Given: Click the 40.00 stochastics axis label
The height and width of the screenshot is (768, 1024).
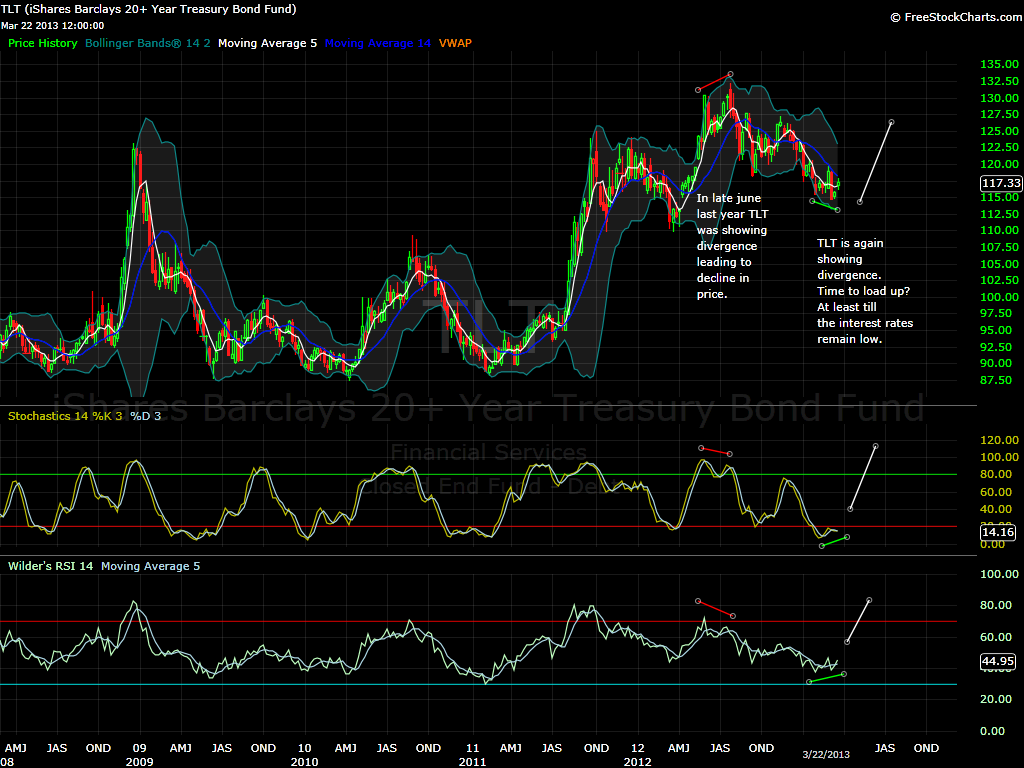Looking at the screenshot, I should click(996, 509).
